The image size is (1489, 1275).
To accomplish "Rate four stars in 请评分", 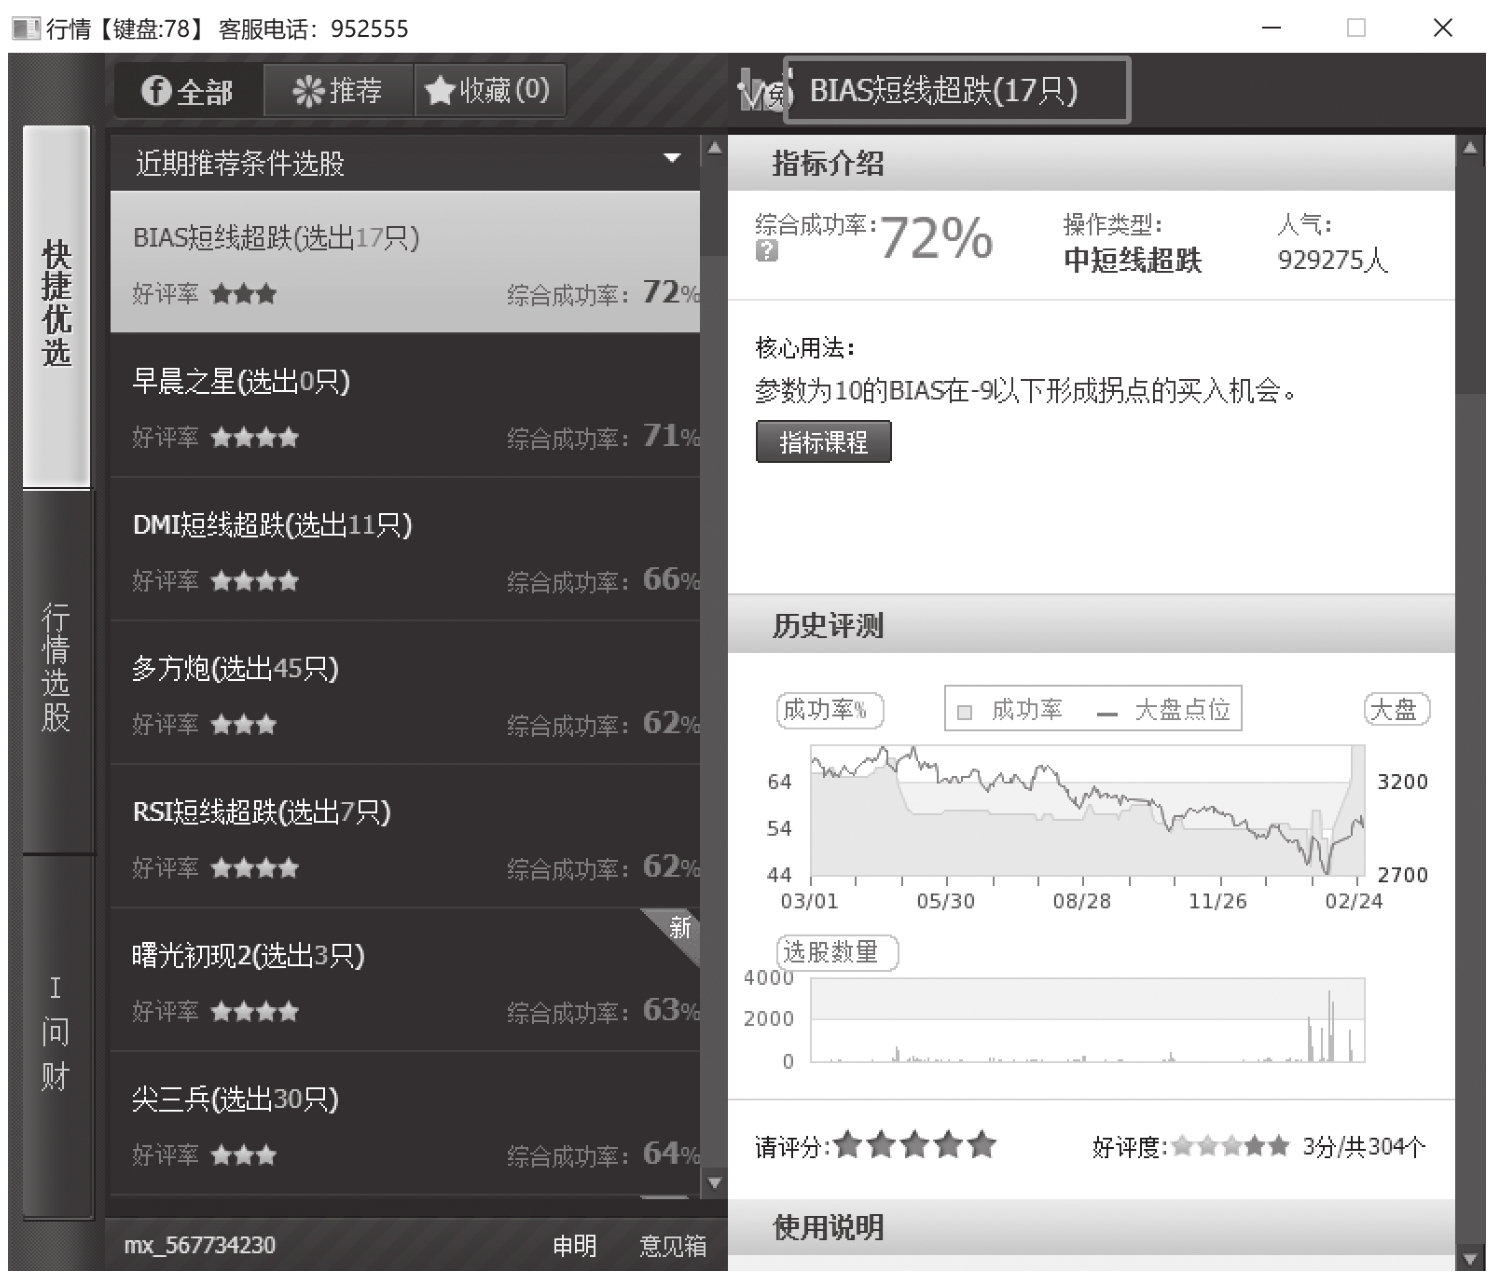I will pyautogui.click(x=948, y=1145).
